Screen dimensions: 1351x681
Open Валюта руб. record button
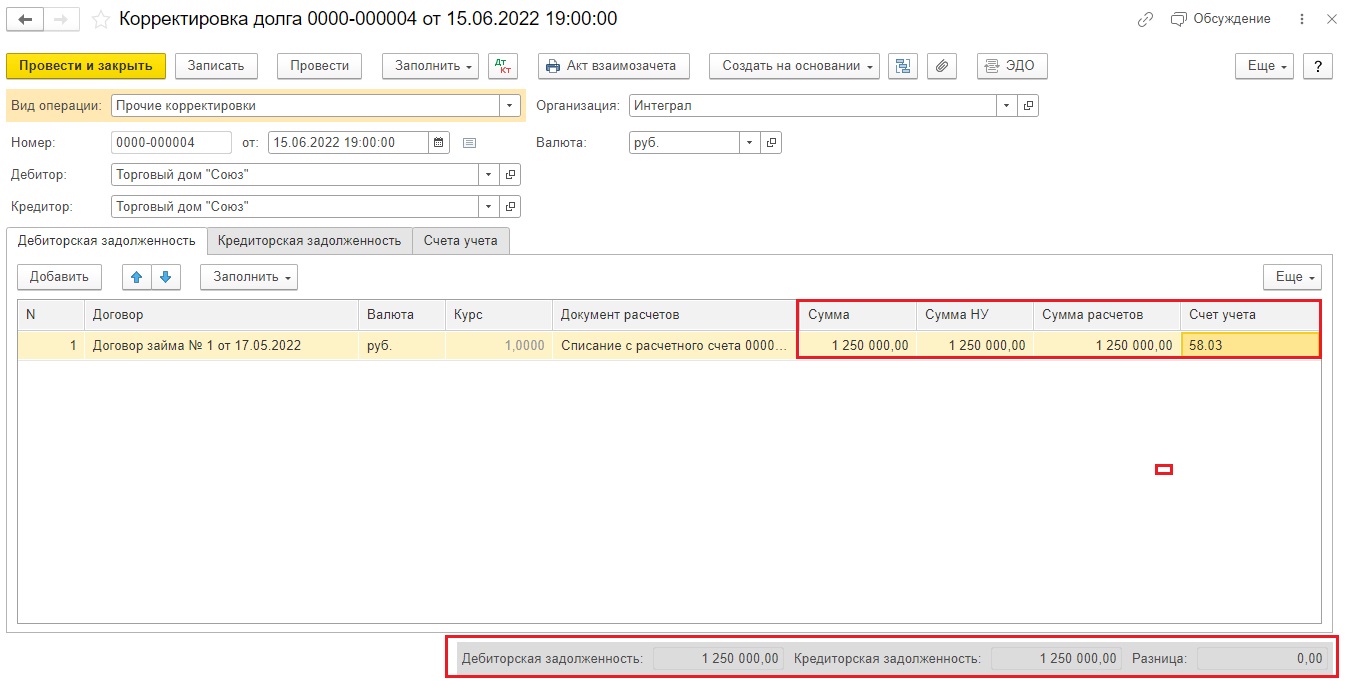click(x=770, y=142)
